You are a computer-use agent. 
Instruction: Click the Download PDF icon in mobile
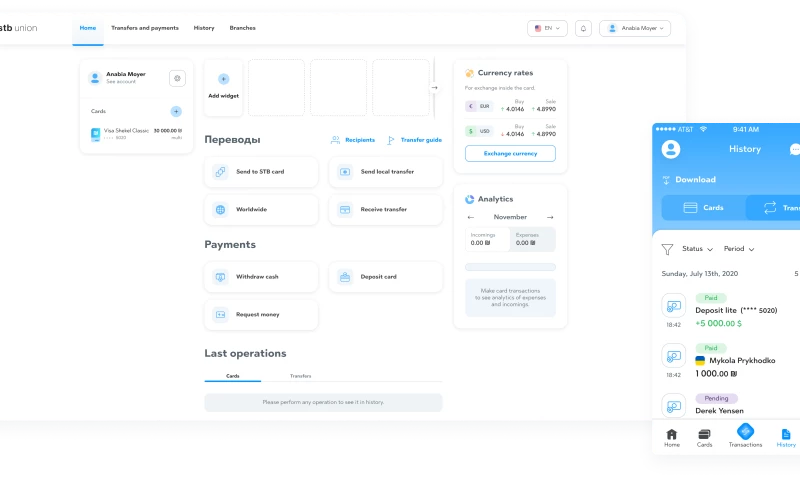pyautogui.click(x=666, y=180)
